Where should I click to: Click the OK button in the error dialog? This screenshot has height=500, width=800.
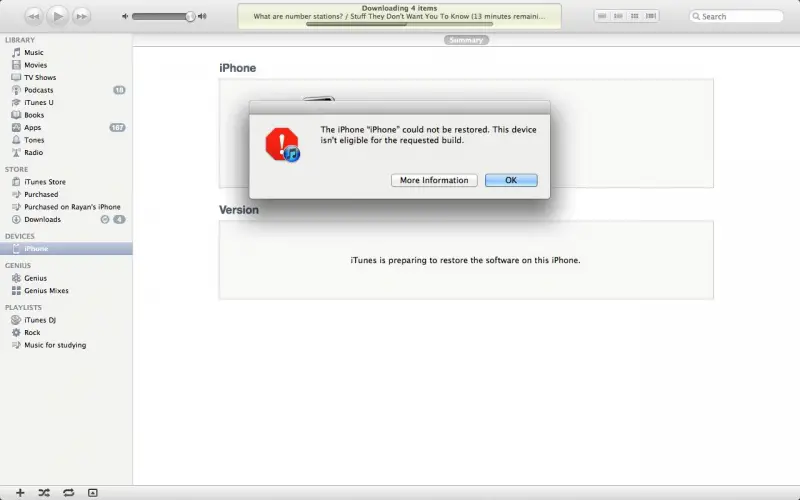[511, 180]
